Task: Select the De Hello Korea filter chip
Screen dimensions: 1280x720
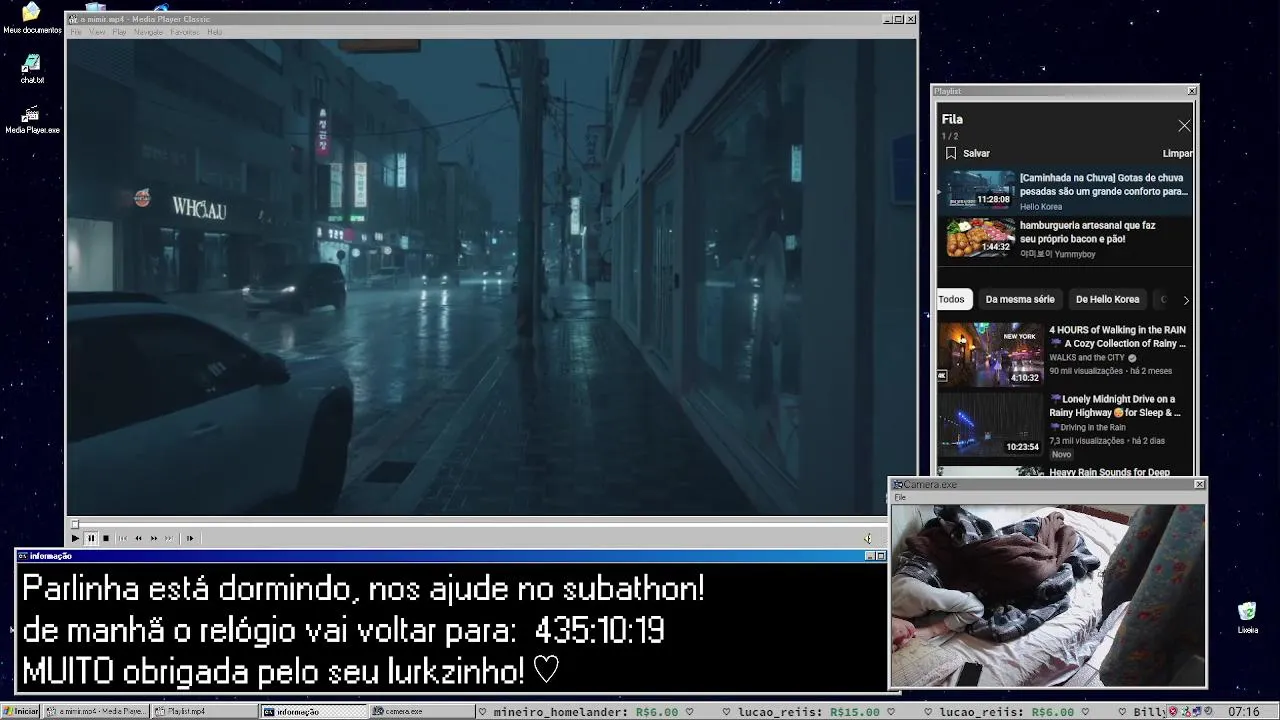Action: [1107, 299]
